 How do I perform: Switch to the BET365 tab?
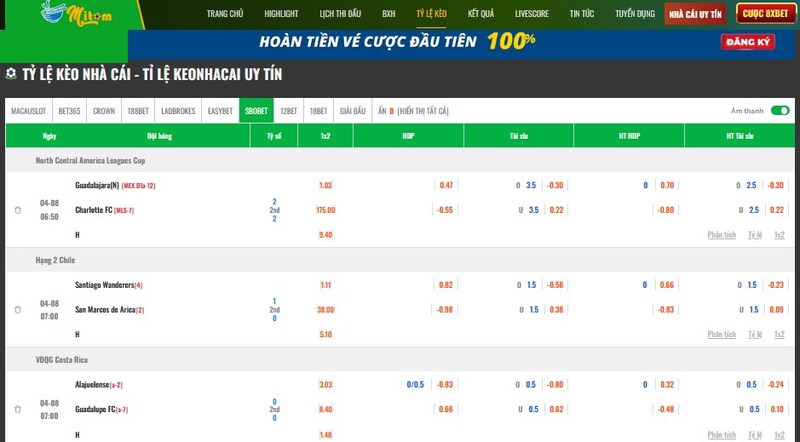pyautogui.click(x=69, y=111)
